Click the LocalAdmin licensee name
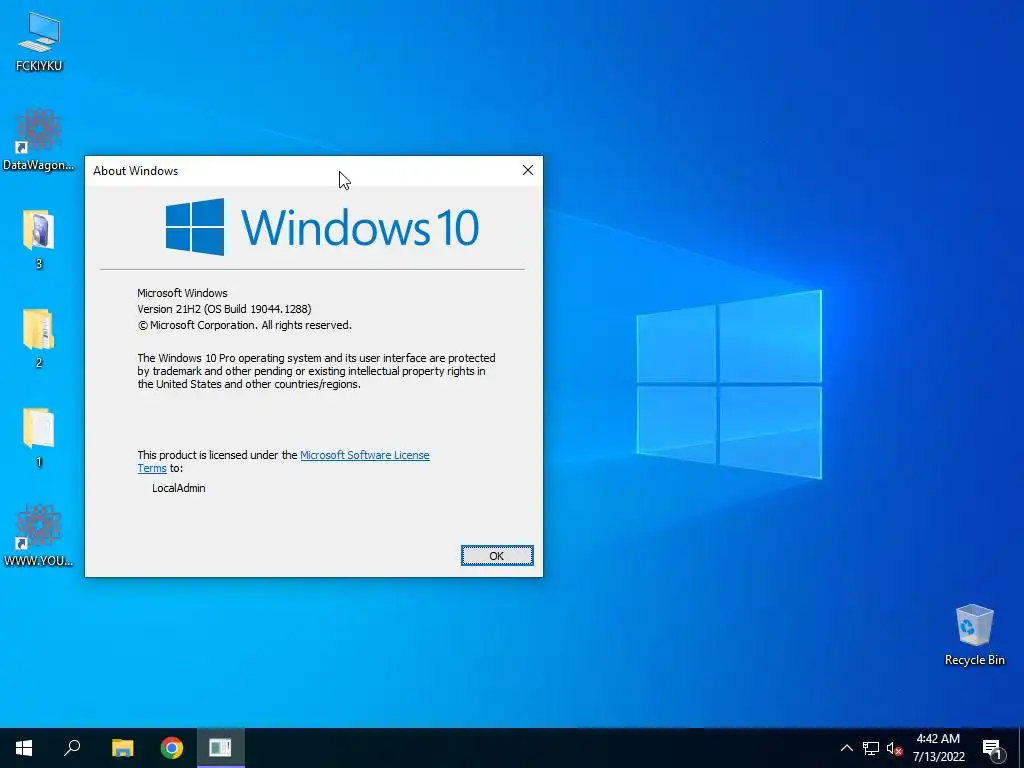Screen dimensions: 1024x768 coord(178,488)
